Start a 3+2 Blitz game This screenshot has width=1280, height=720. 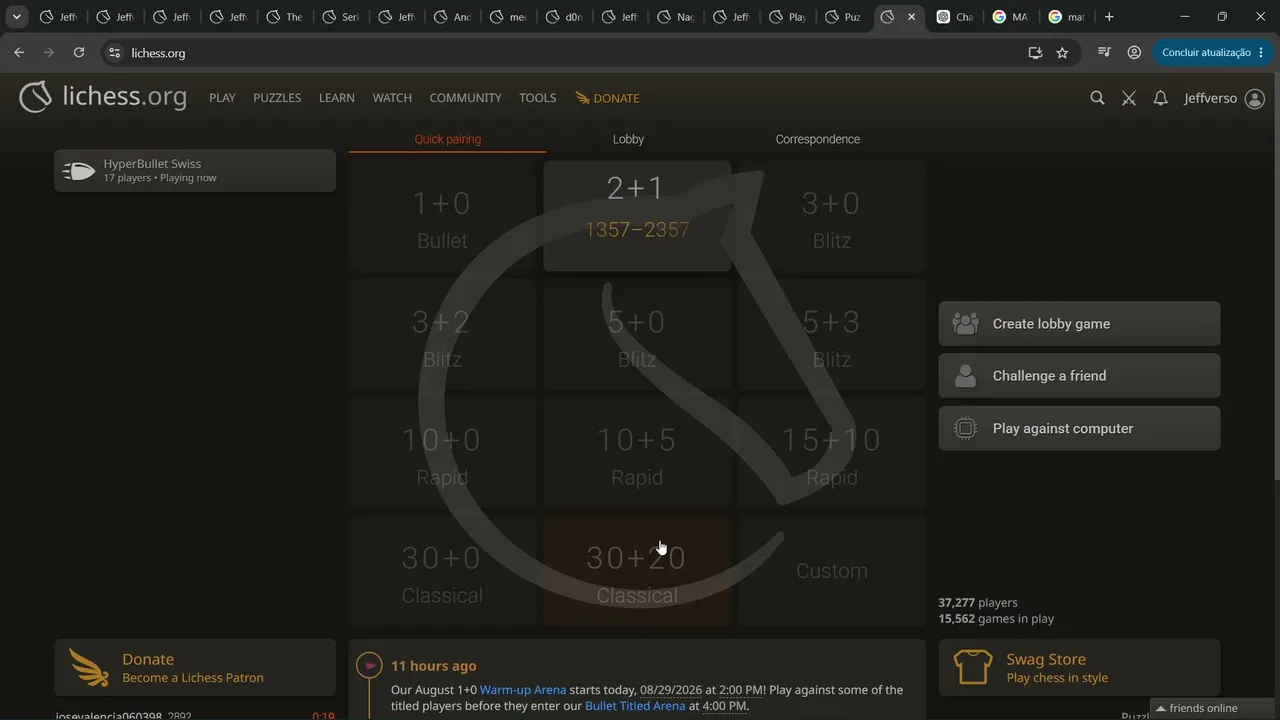click(442, 334)
